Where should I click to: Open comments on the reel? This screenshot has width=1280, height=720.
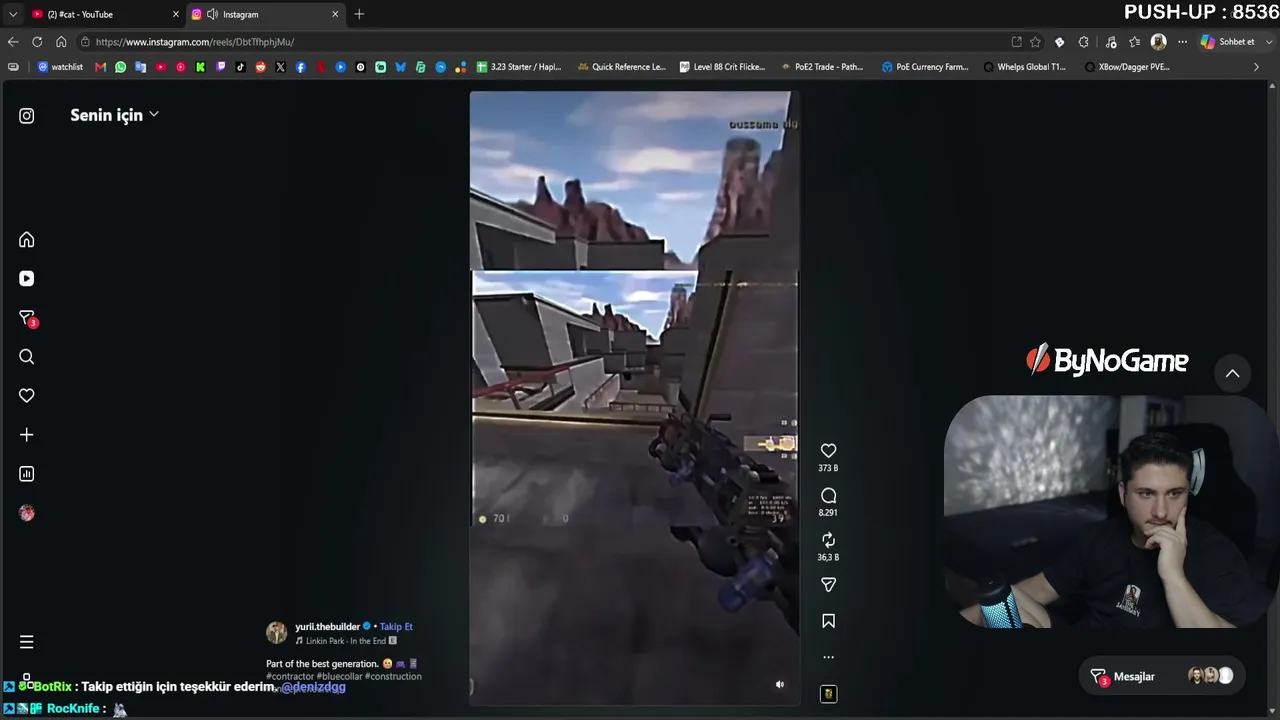828,496
